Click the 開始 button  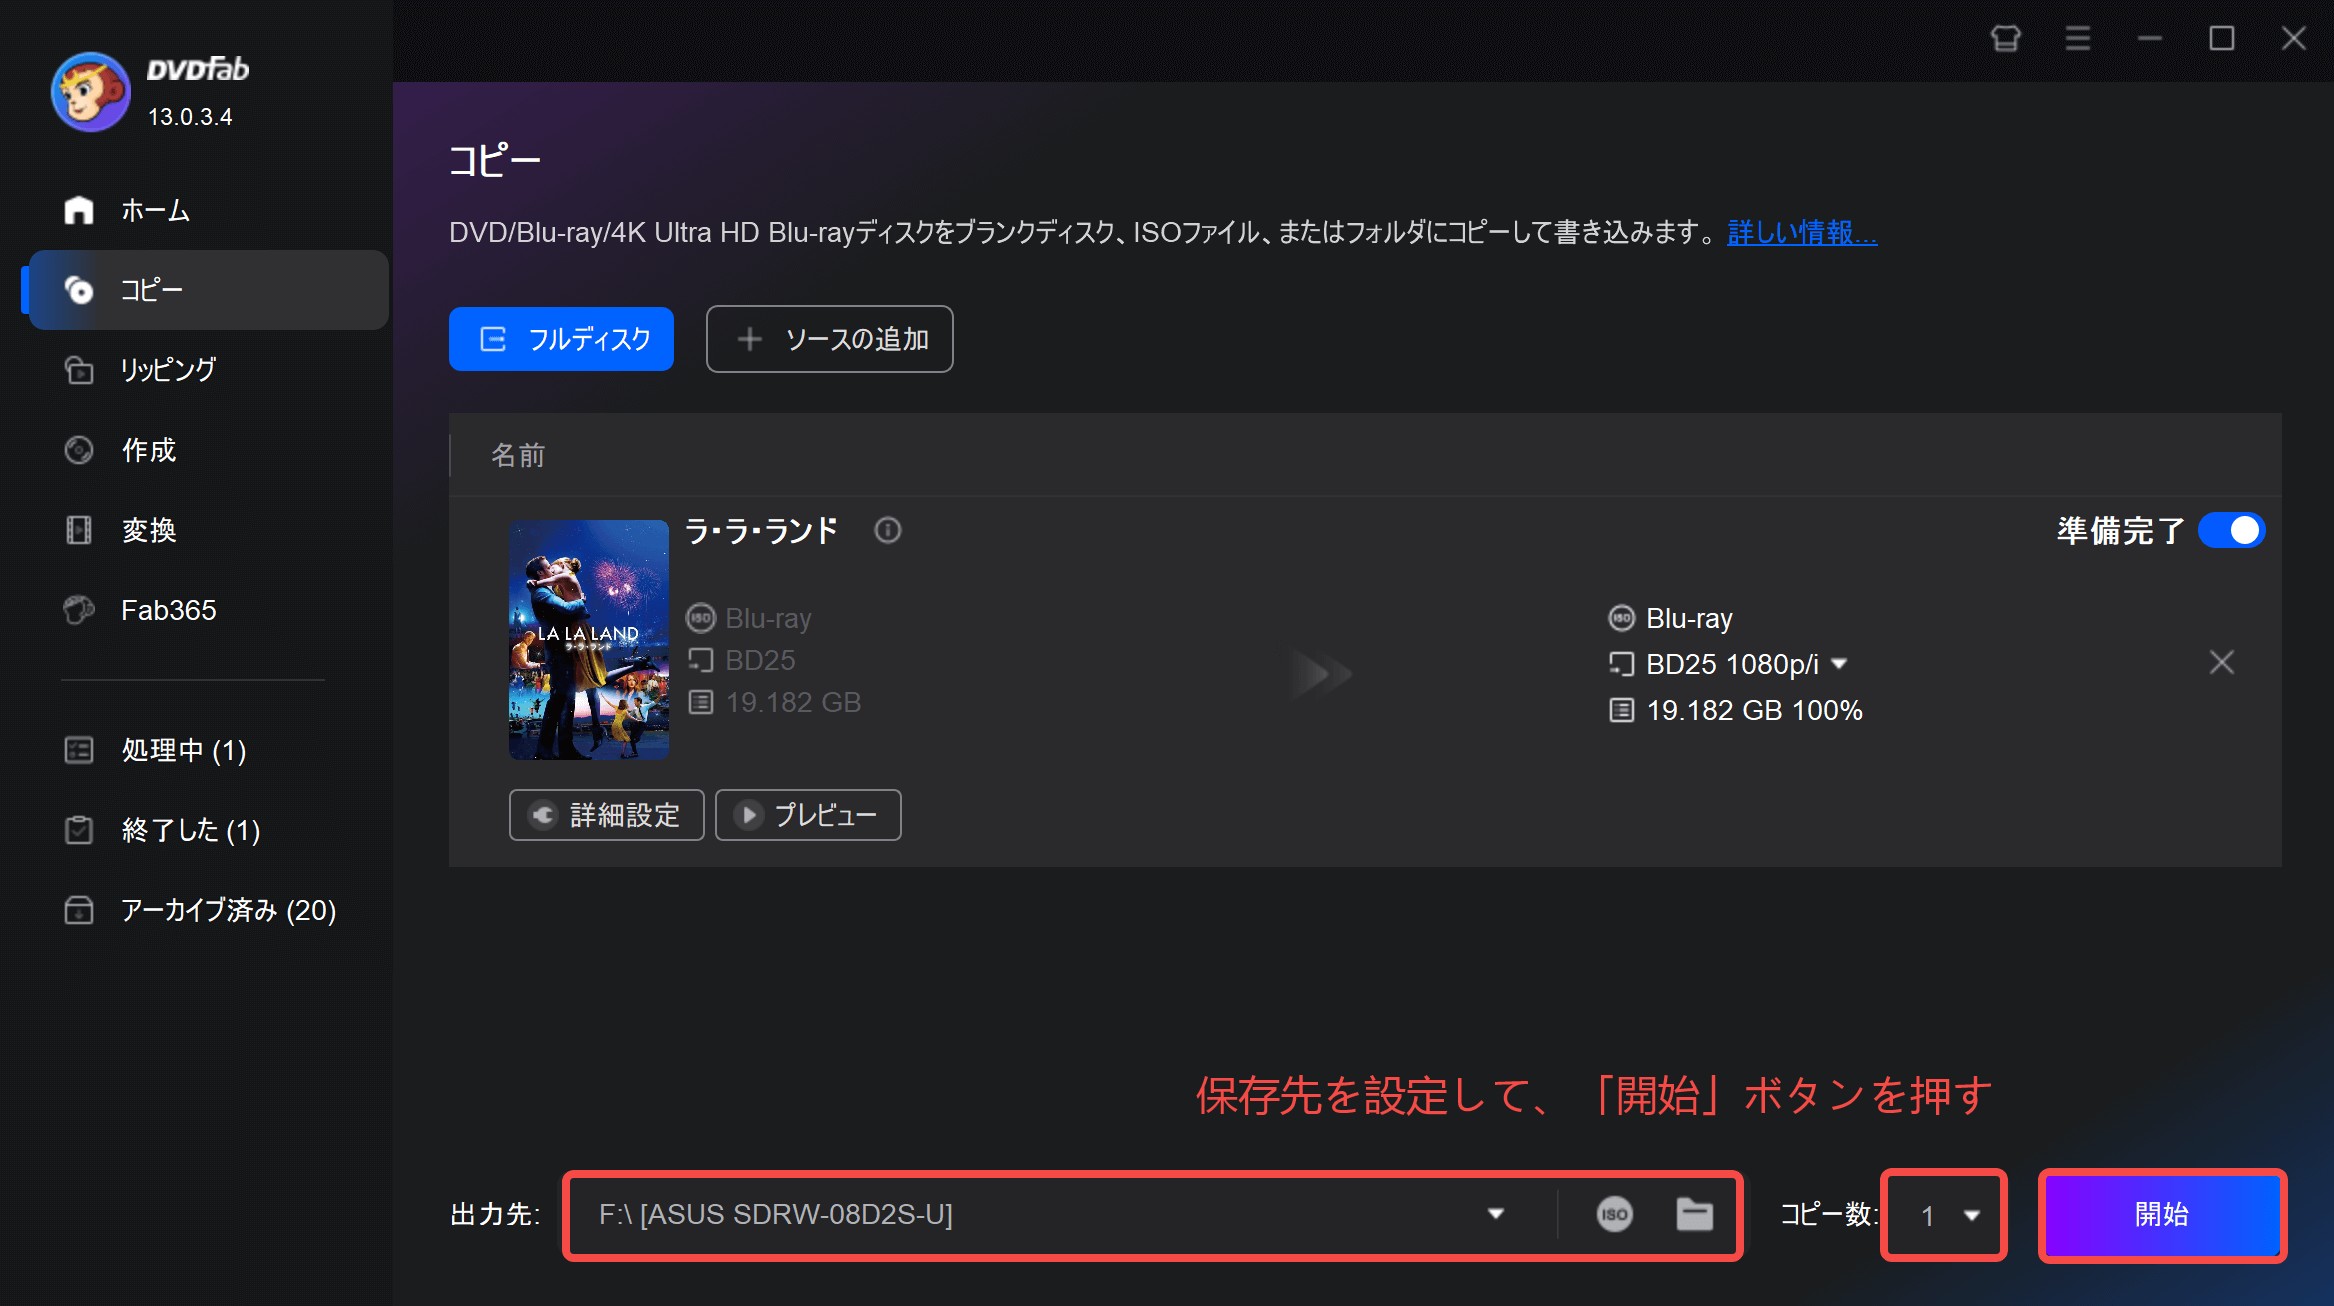point(2162,1214)
